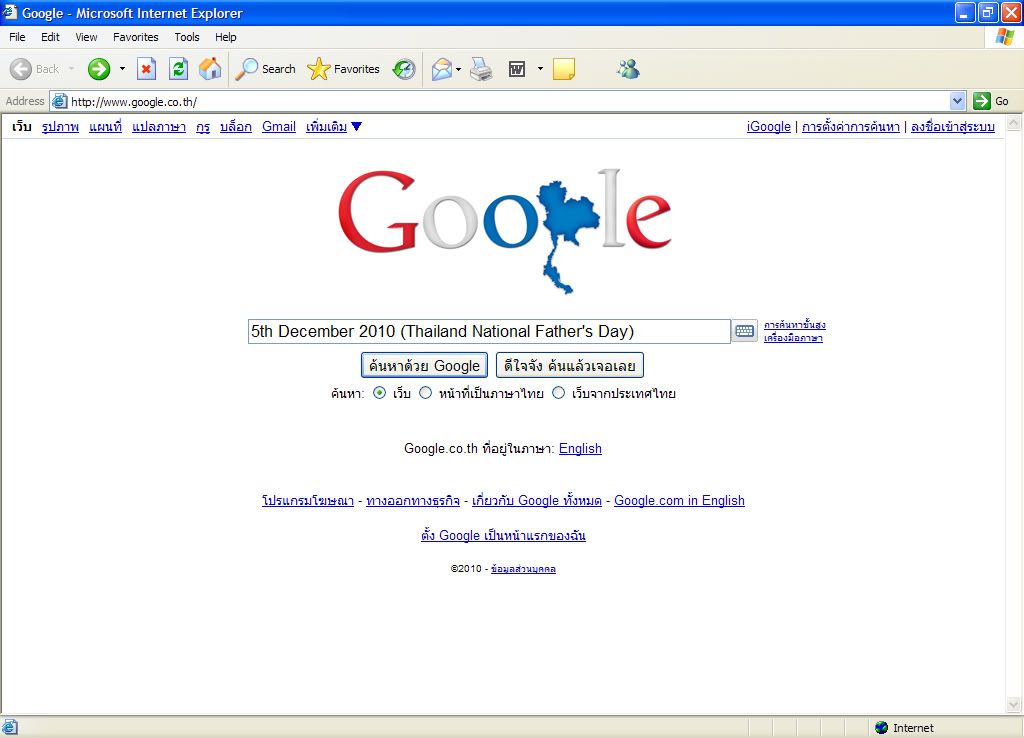1024x738 pixels.
Task: Select the เว็บ radio button
Action: [x=379, y=393]
